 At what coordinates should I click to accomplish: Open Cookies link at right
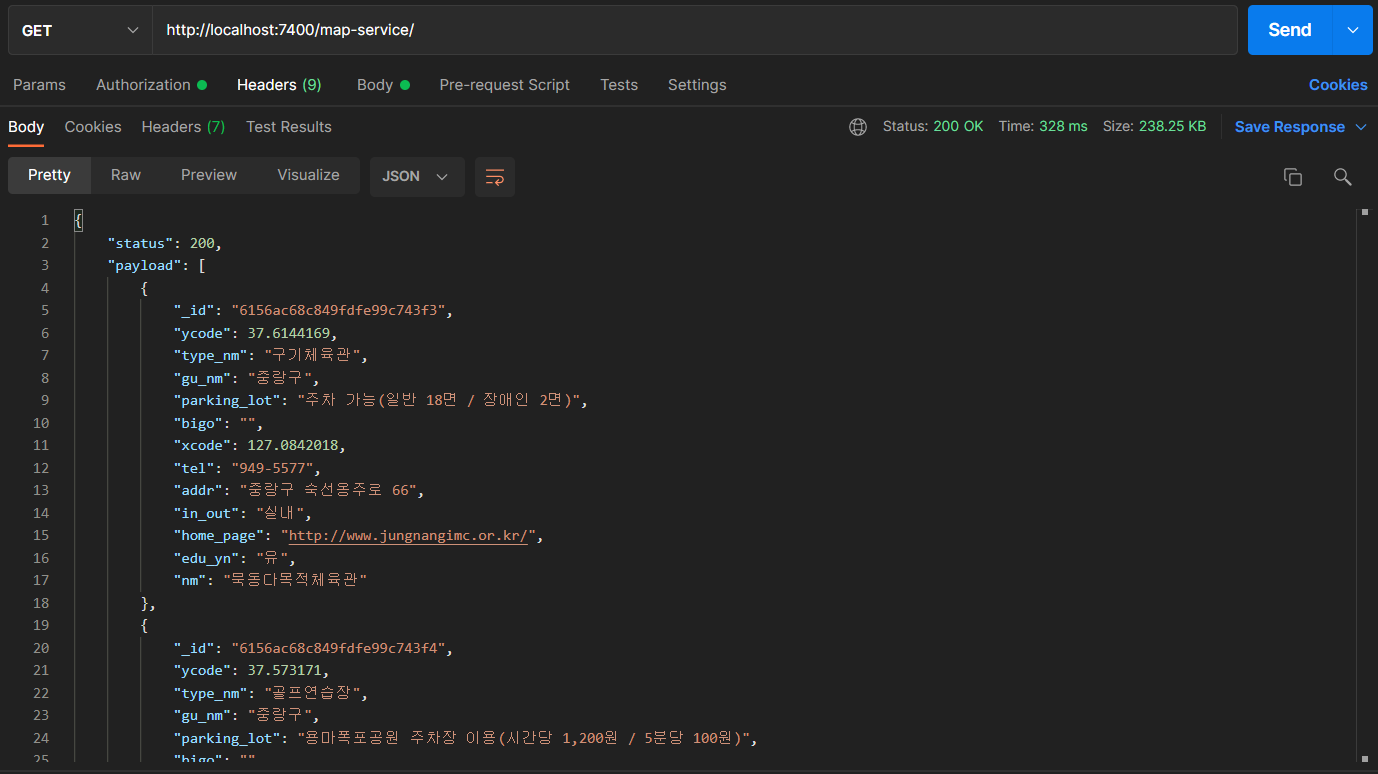coord(1338,85)
